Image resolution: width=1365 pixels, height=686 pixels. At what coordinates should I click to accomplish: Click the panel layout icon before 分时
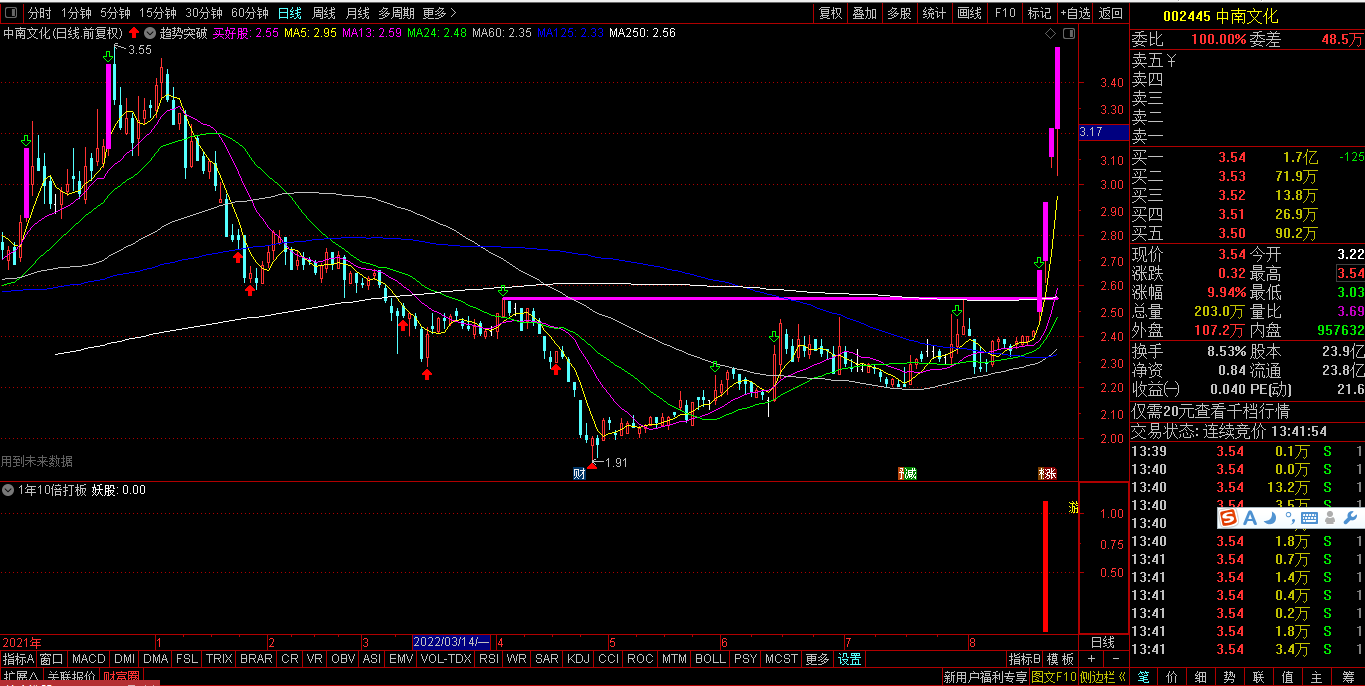[12, 13]
